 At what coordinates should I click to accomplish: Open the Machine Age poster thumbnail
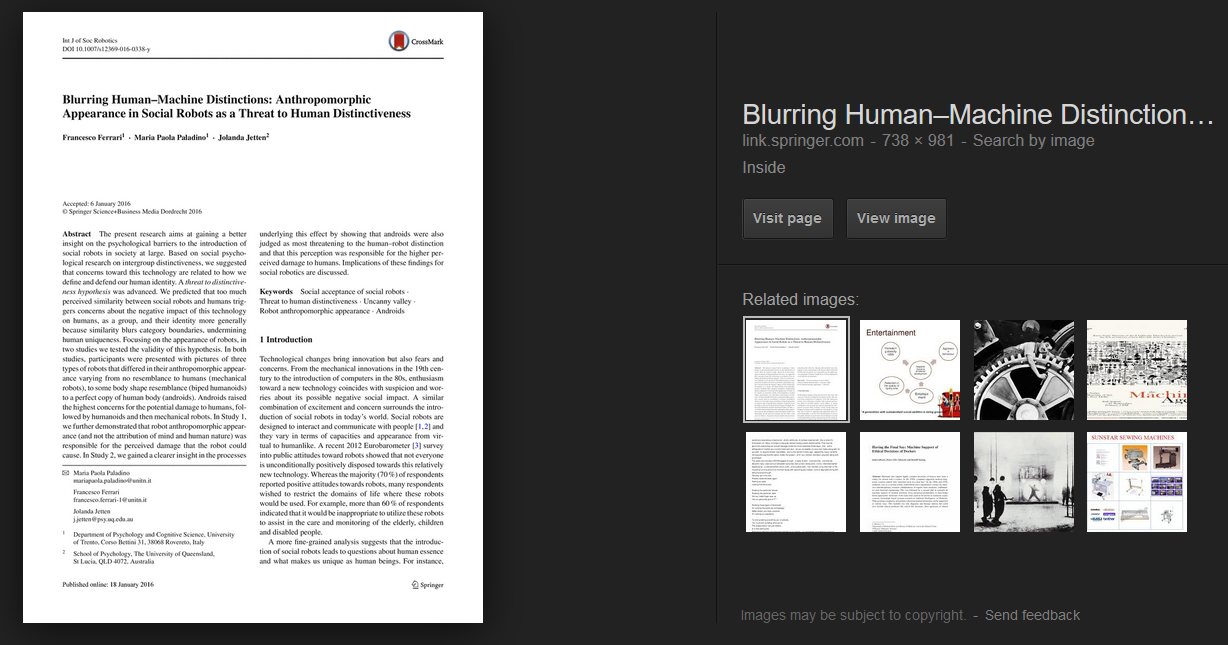click(x=1137, y=369)
